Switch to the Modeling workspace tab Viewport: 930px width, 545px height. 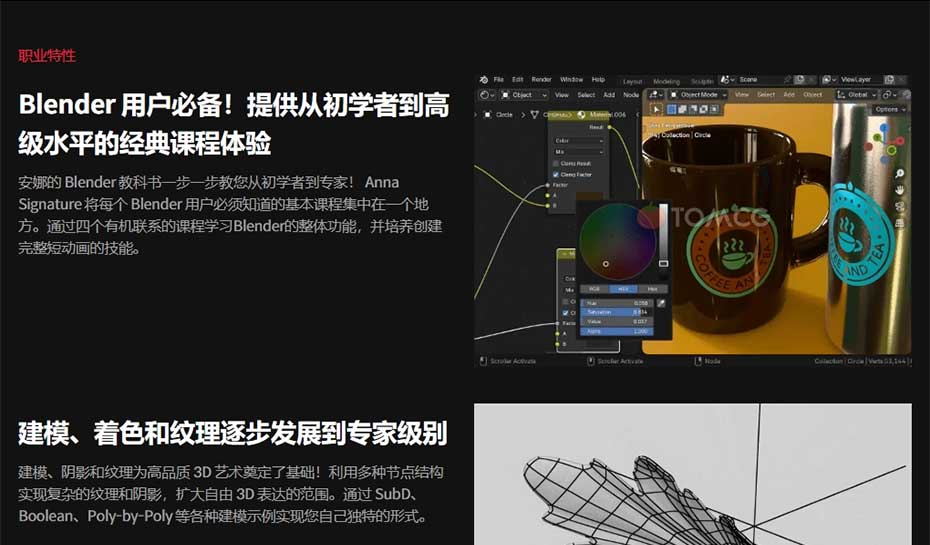pyautogui.click(x=667, y=82)
